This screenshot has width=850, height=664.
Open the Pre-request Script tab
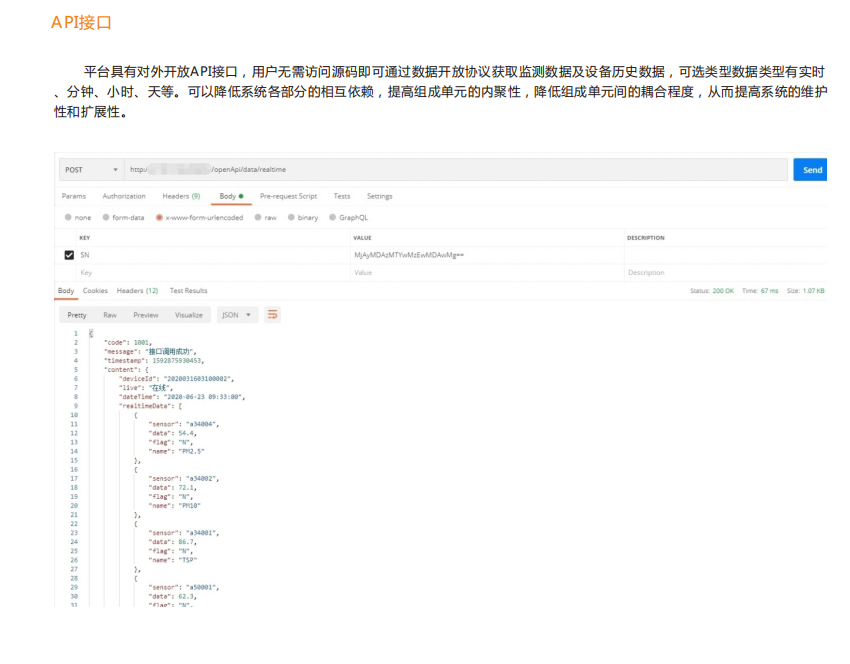[x=288, y=196]
